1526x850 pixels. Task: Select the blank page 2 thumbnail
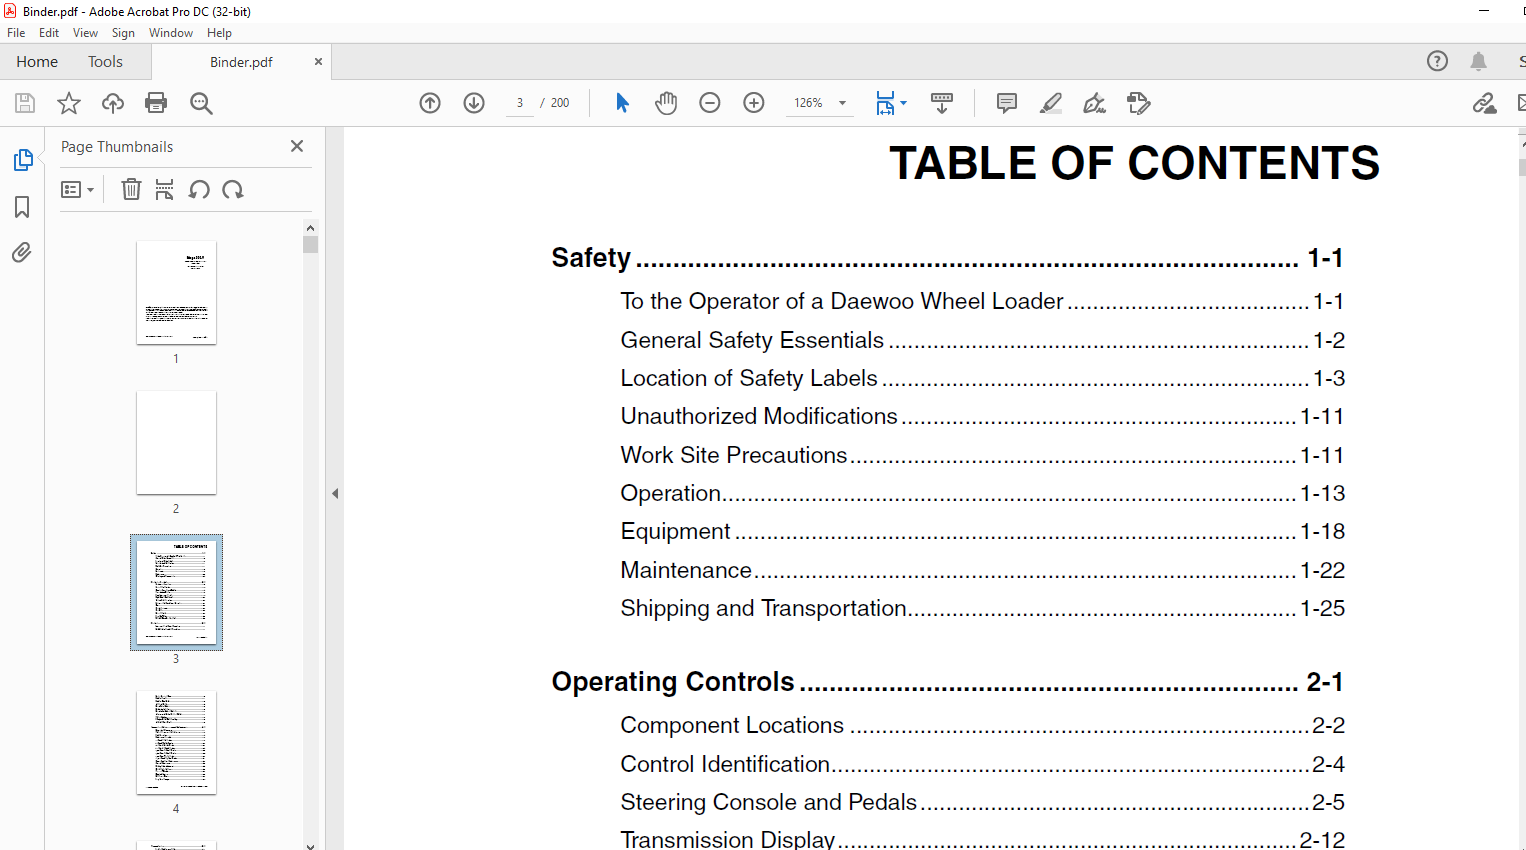176,443
